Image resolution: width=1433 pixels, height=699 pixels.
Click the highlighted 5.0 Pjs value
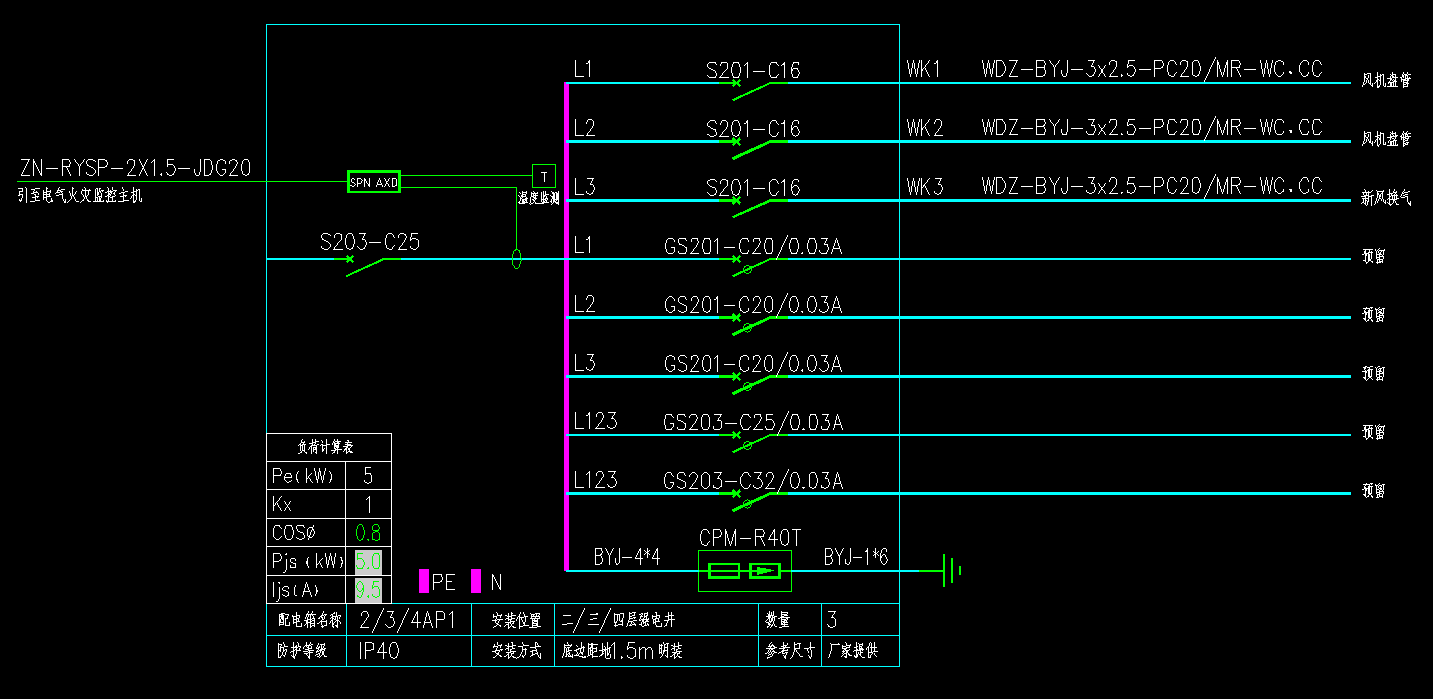point(368,561)
